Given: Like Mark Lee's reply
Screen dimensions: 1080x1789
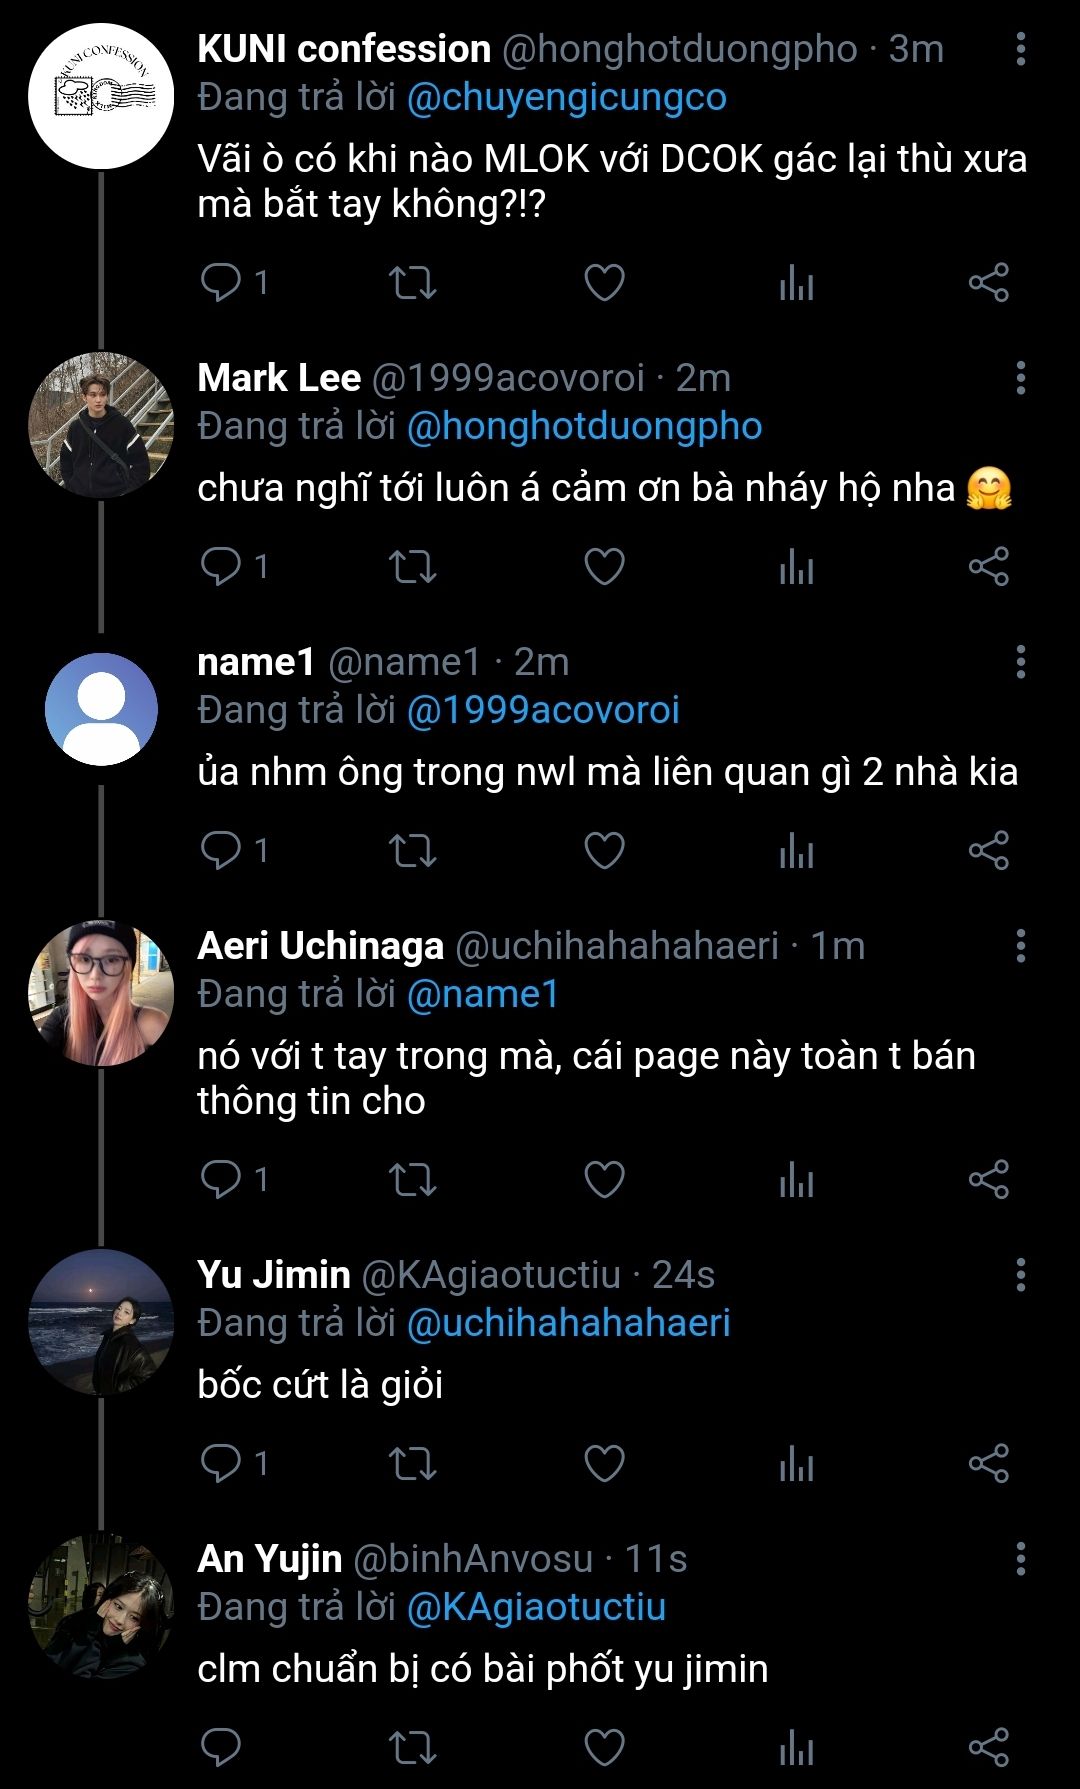Looking at the screenshot, I should [604, 567].
